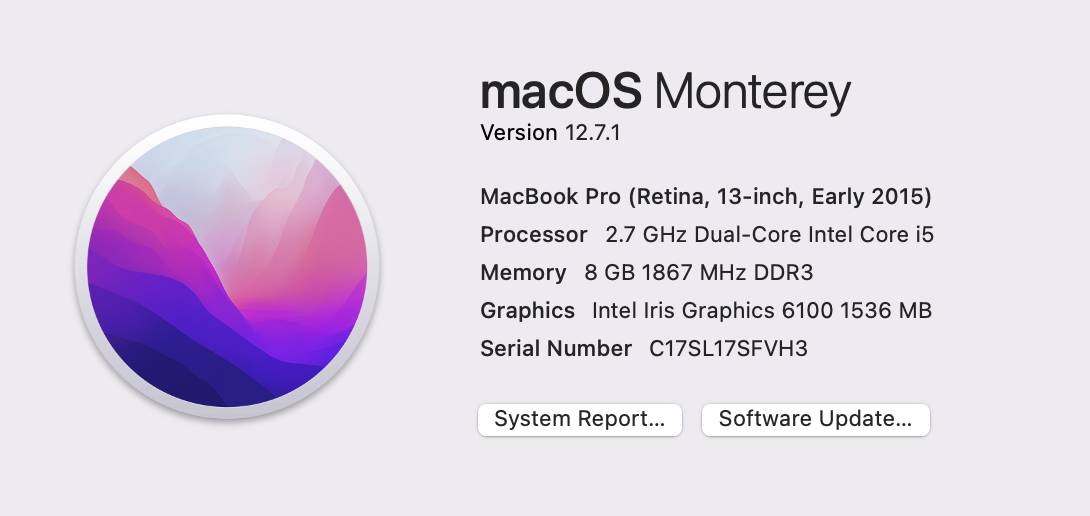Click the Graphics label
Viewport: 1090px width, 516px height.
point(528,311)
